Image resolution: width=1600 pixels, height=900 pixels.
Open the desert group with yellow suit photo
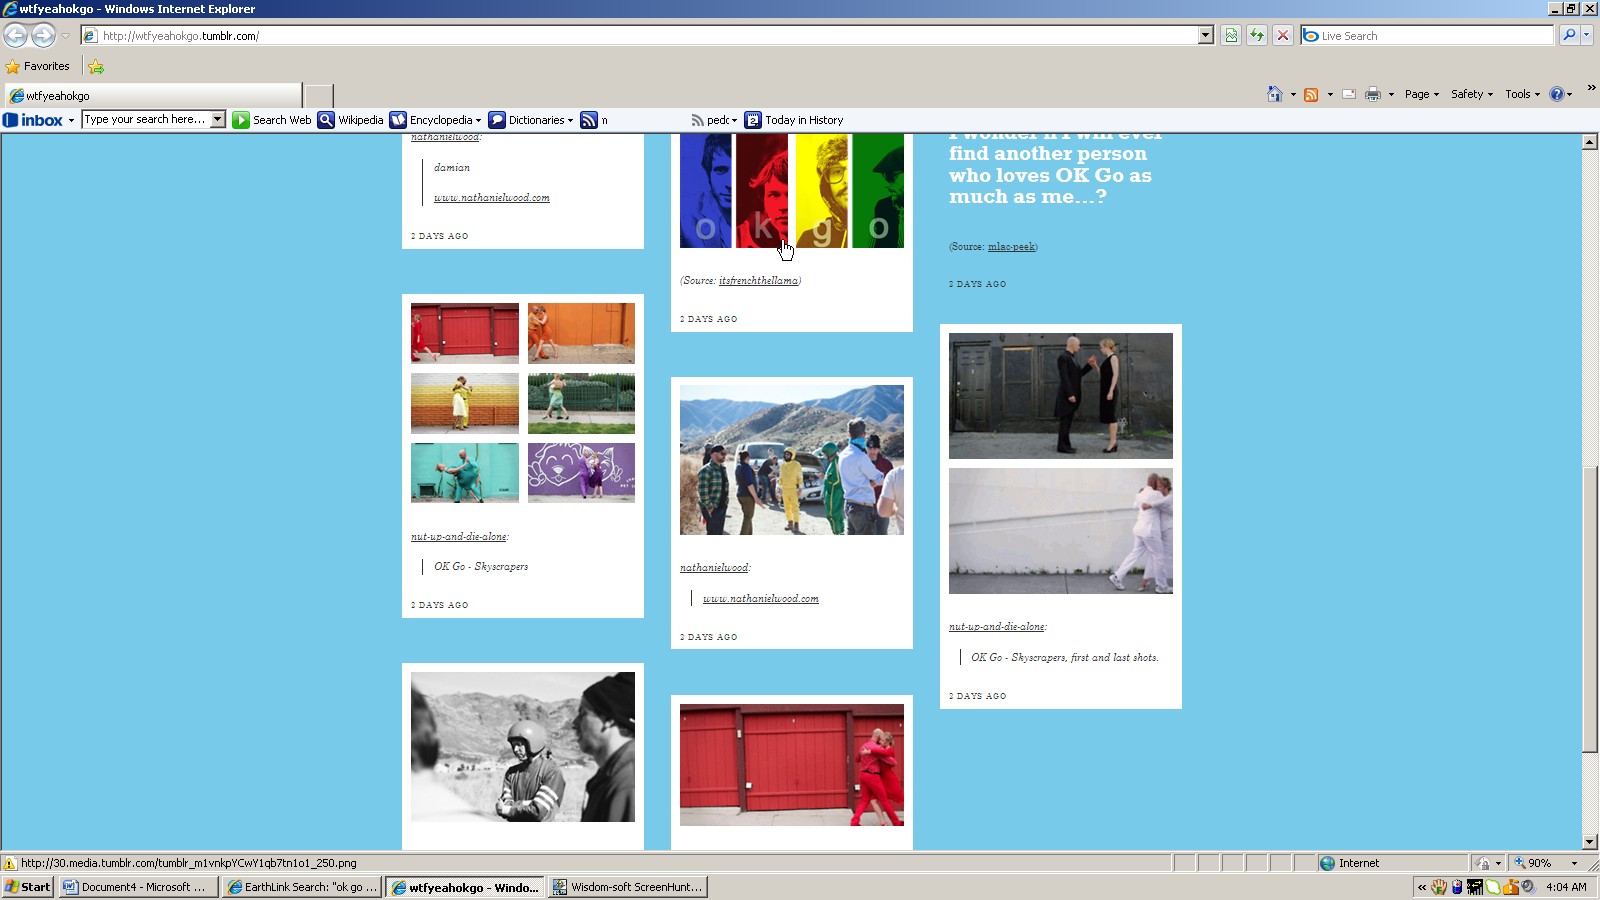pyautogui.click(x=792, y=460)
